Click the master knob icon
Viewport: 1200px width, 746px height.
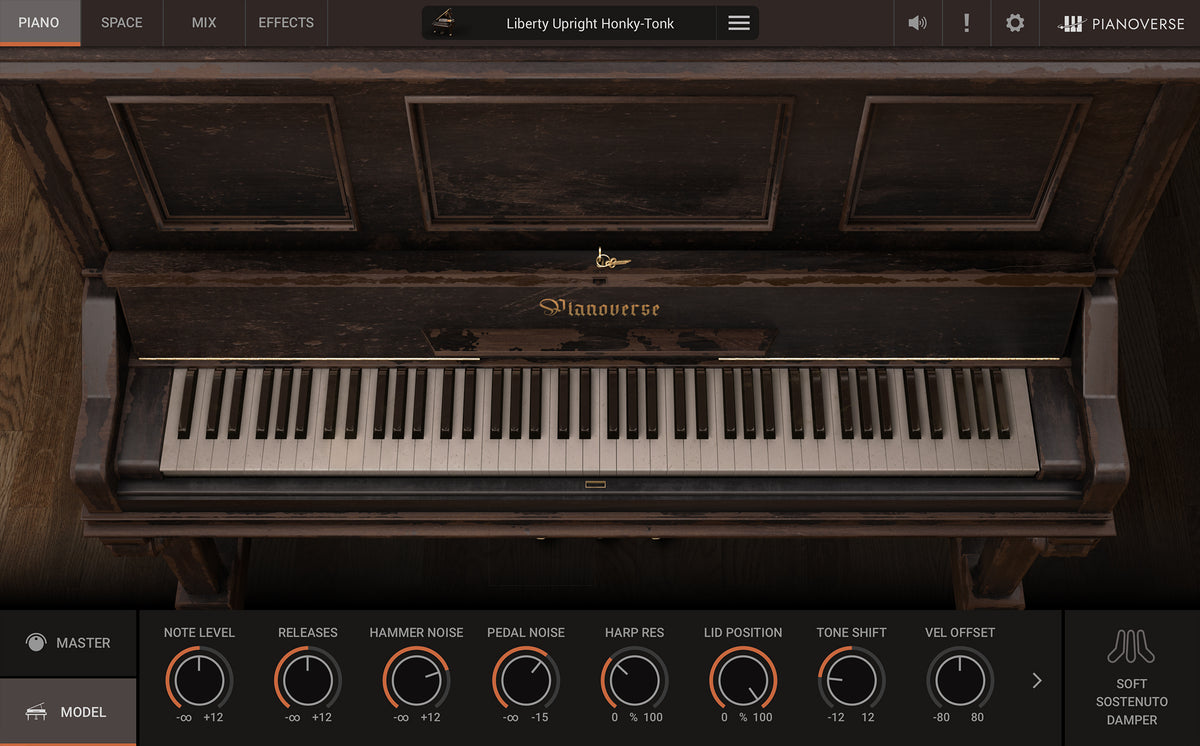click(36, 643)
